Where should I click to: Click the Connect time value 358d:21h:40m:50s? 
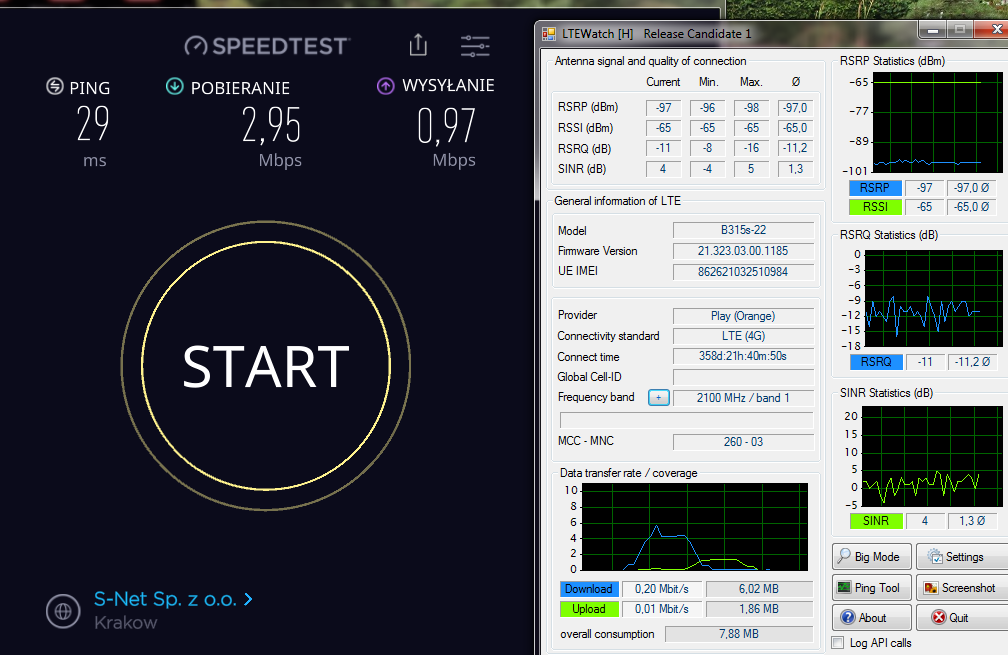pyautogui.click(x=743, y=356)
